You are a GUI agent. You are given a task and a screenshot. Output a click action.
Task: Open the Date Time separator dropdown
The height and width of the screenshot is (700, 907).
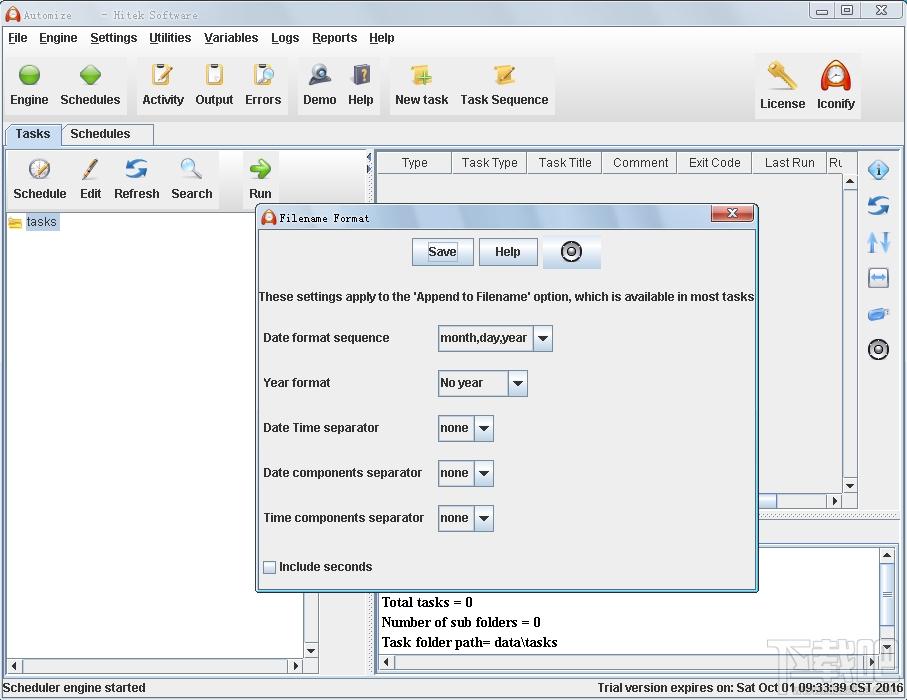pos(466,428)
